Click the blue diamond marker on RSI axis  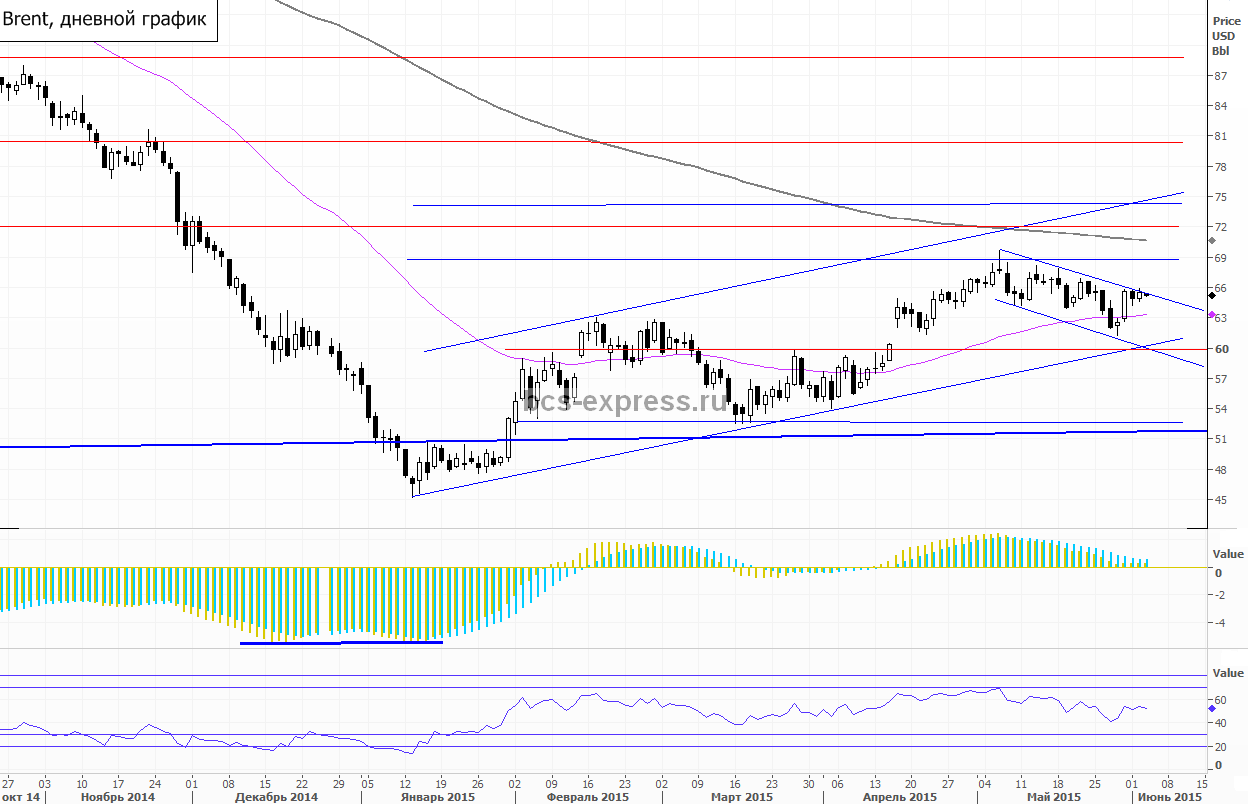point(1212,707)
